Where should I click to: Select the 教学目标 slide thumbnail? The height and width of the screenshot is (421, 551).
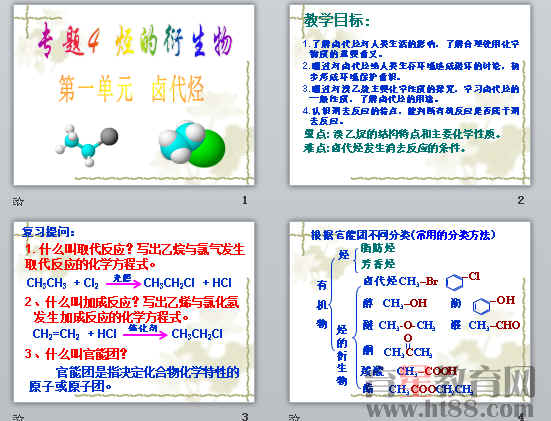(x=410, y=95)
